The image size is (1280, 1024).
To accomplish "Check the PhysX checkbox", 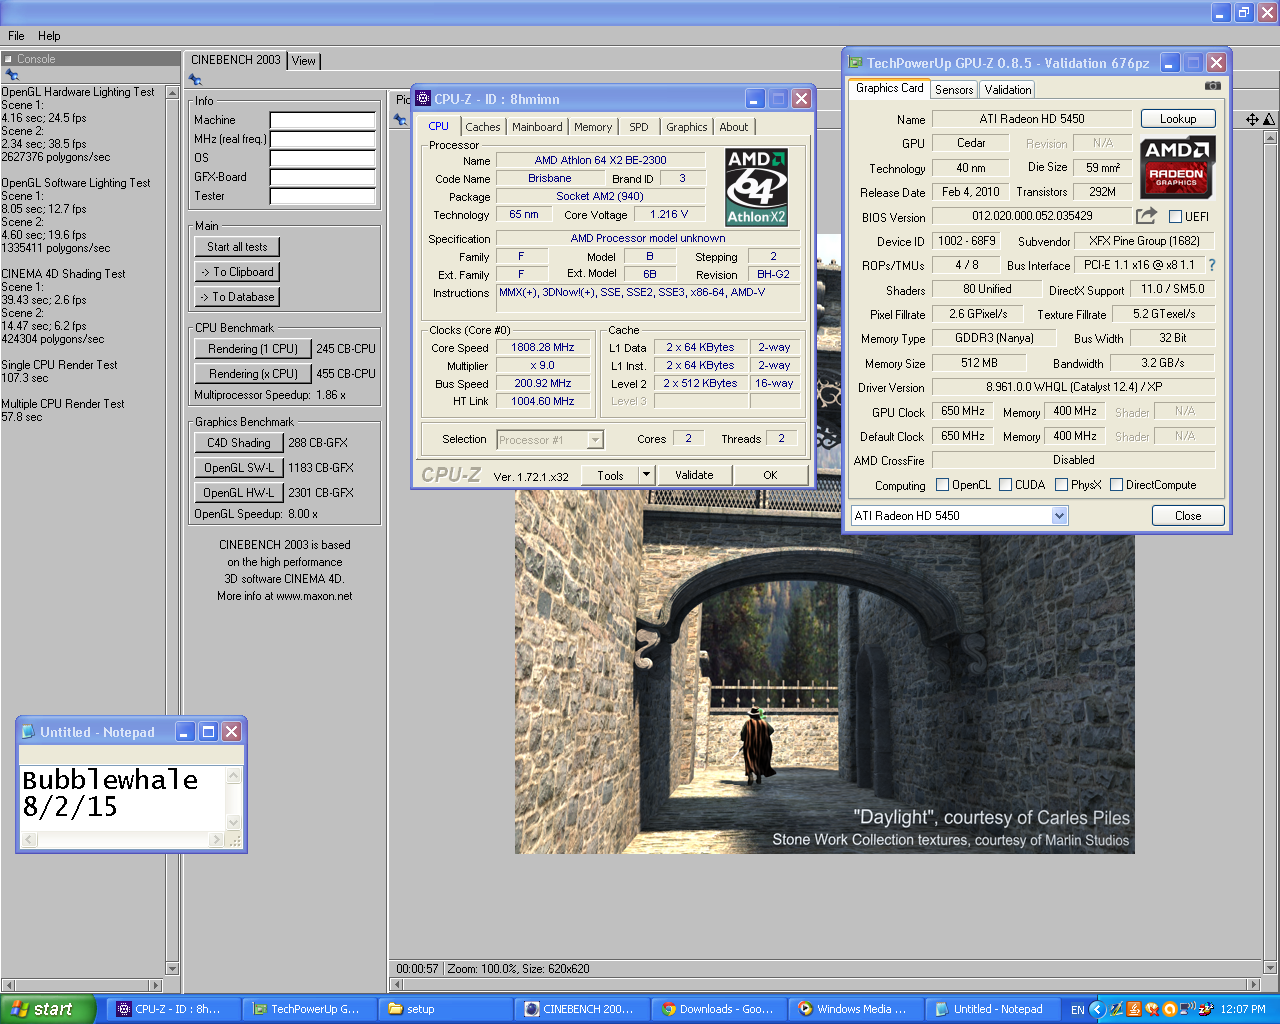I will point(1061,485).
